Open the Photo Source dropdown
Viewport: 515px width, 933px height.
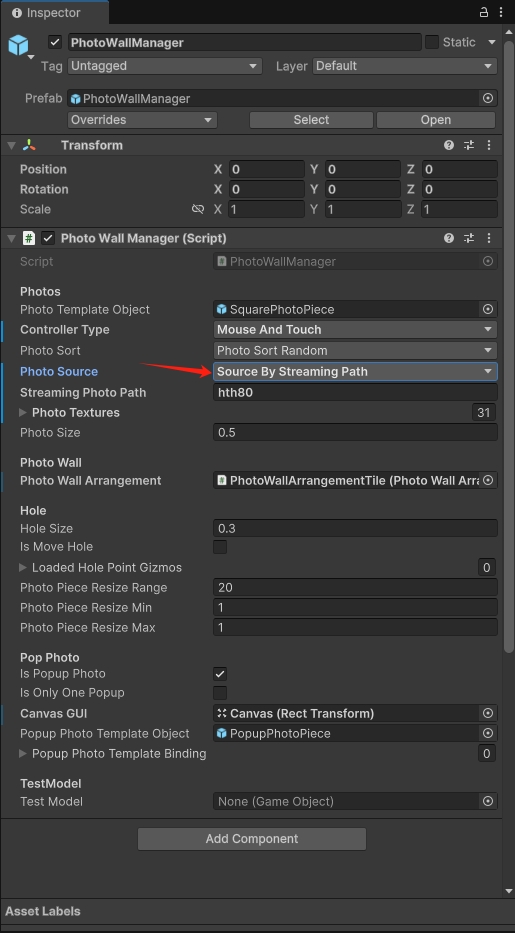point(355,371)
